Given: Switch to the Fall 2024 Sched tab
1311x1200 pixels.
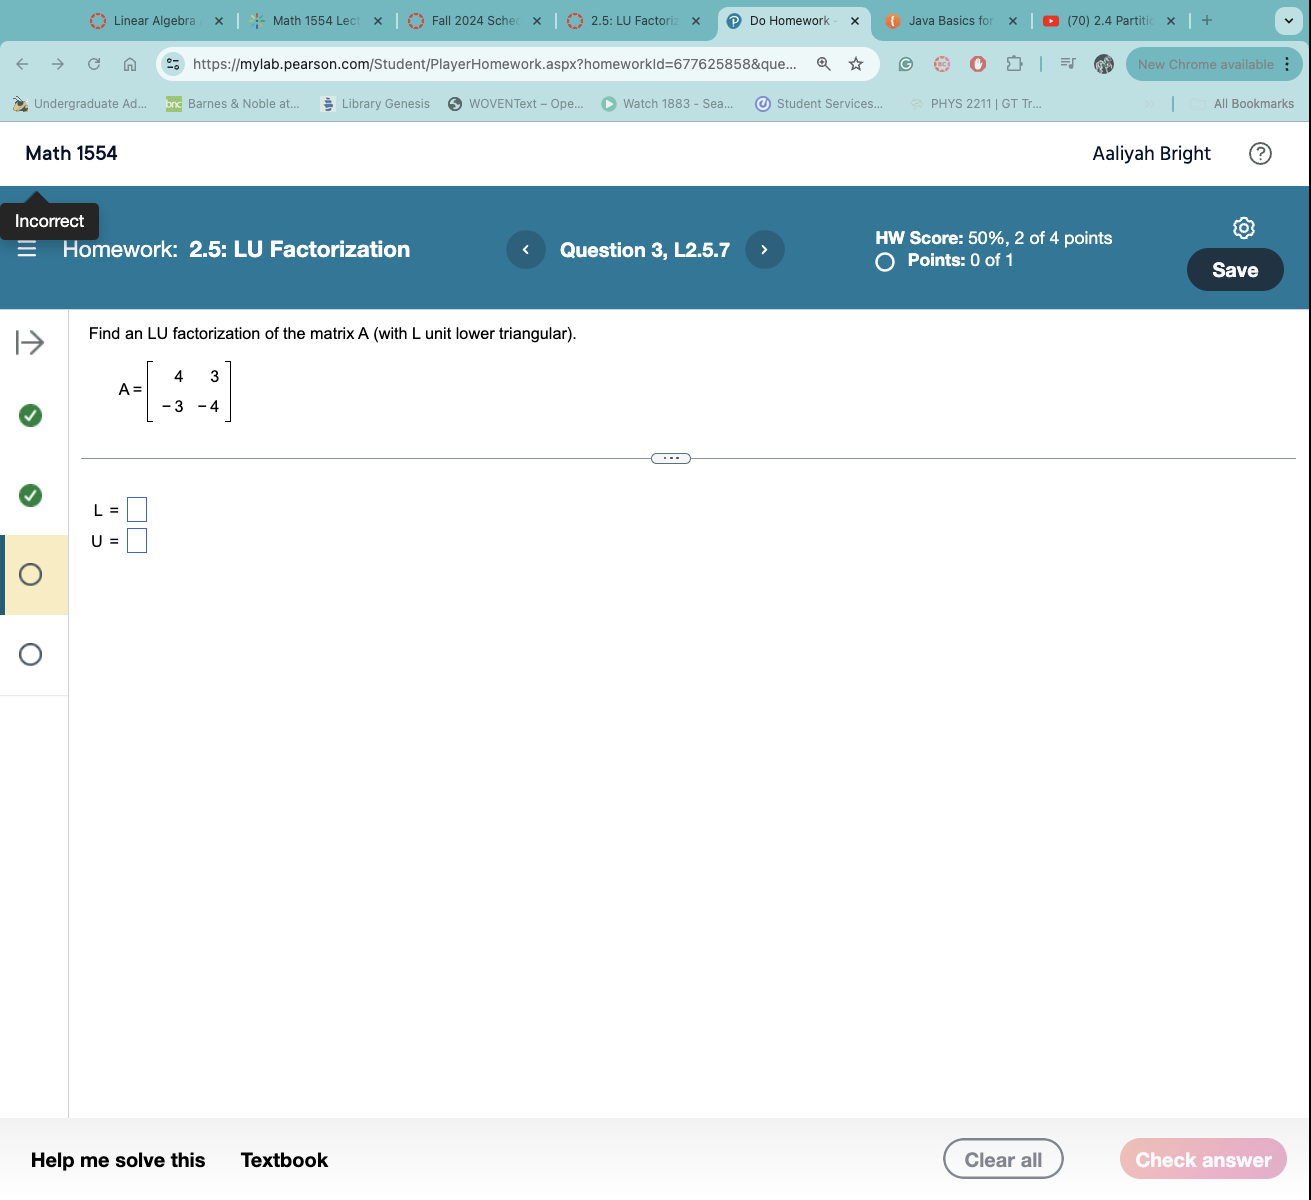Looking at the screenshot, I should coord(474,20).
